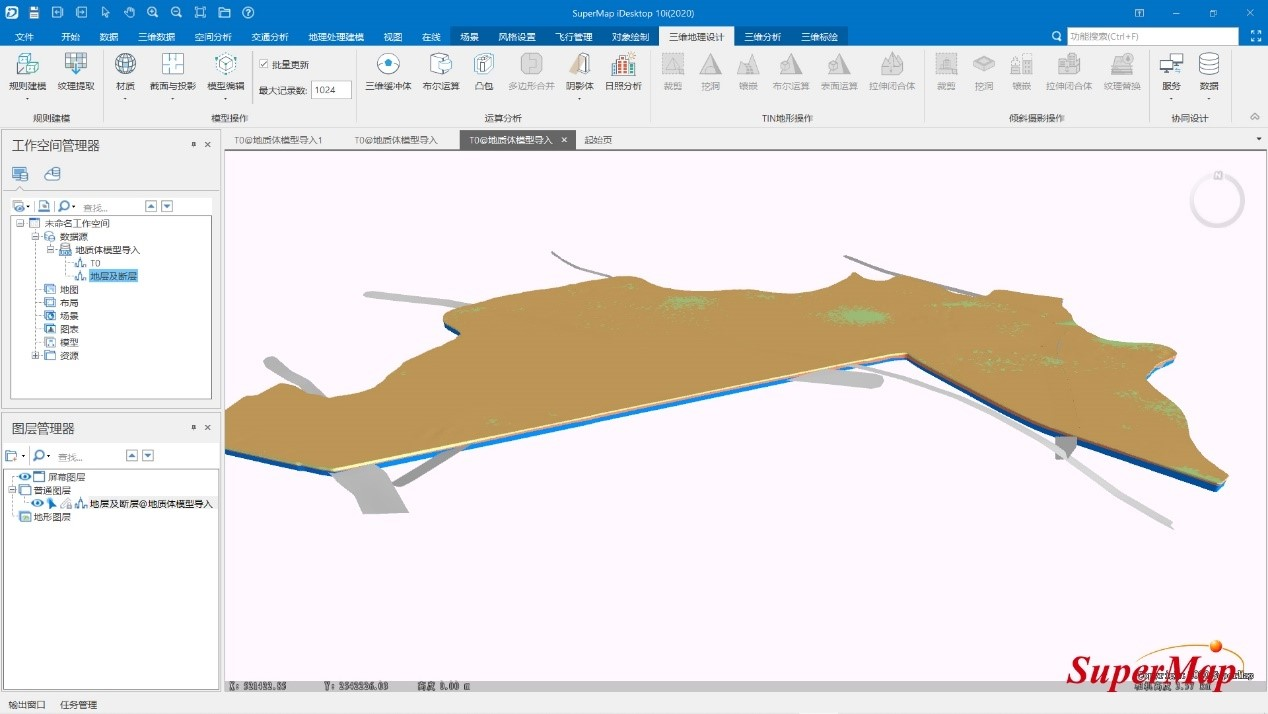Expand the 资源 tree node
The height and width of the screenshot is (714, 1268).
36,355
